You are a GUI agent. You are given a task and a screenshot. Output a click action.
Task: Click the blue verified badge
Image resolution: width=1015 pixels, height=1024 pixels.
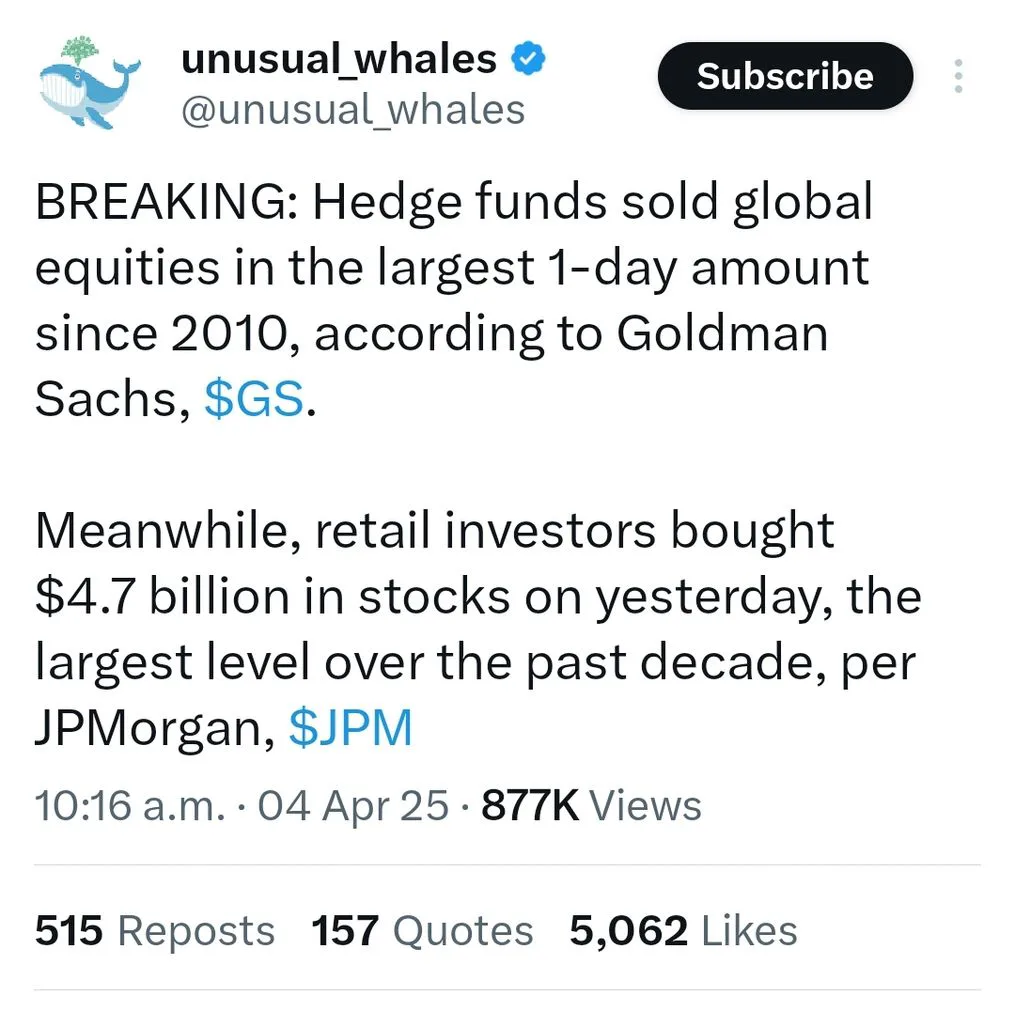click(x=528, y=58)
